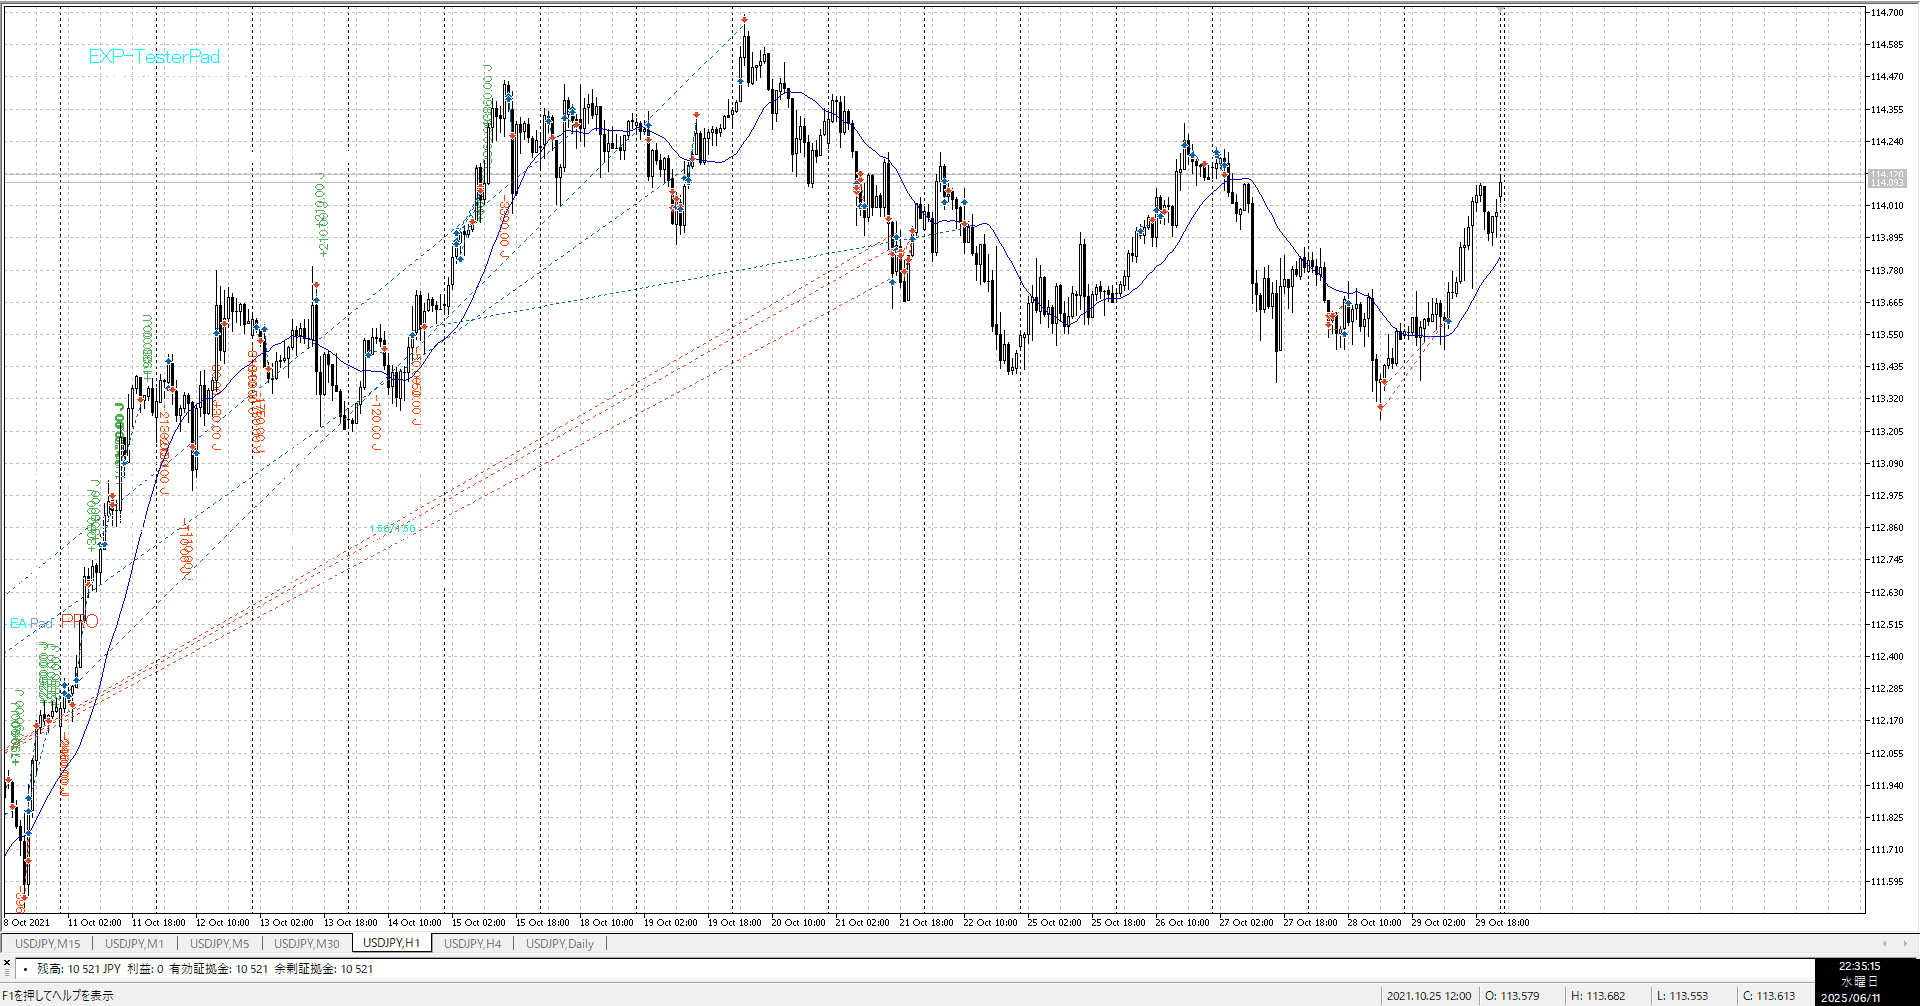
Task: Click the system clock showing 22:35:15
Action: [1859, 966]
